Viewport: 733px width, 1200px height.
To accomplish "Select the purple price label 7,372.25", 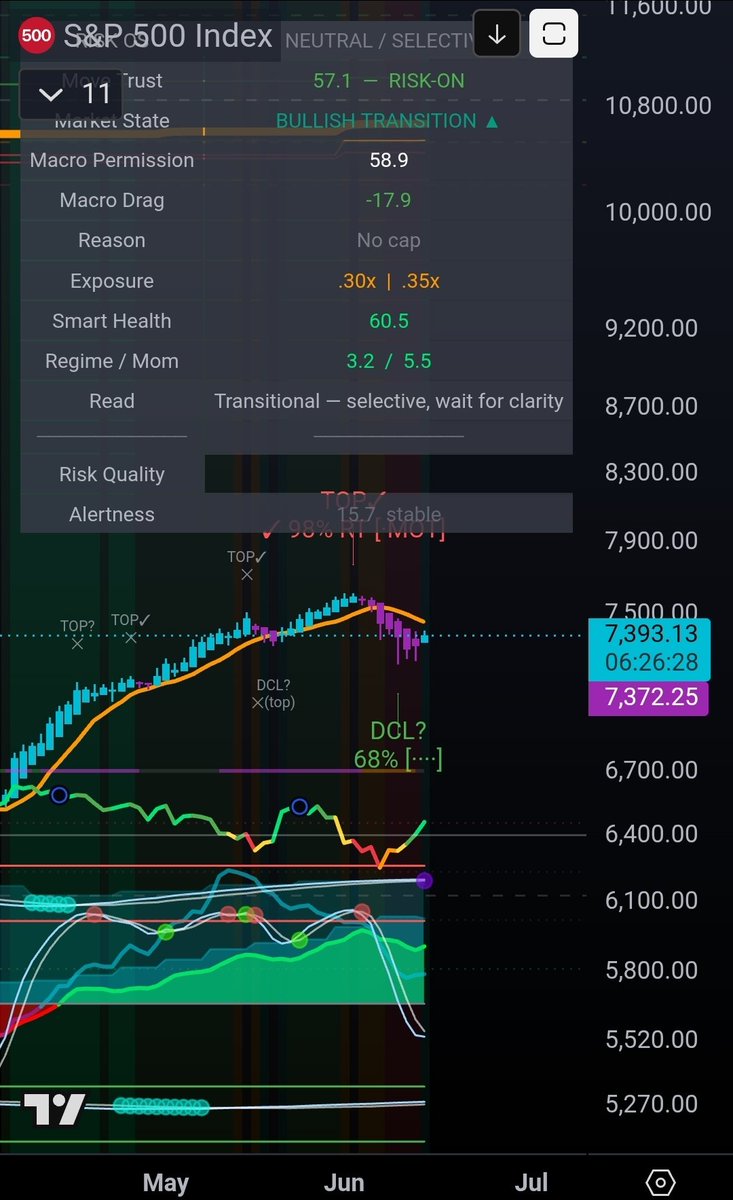I will pyautogui.click(x=649, y=697).
